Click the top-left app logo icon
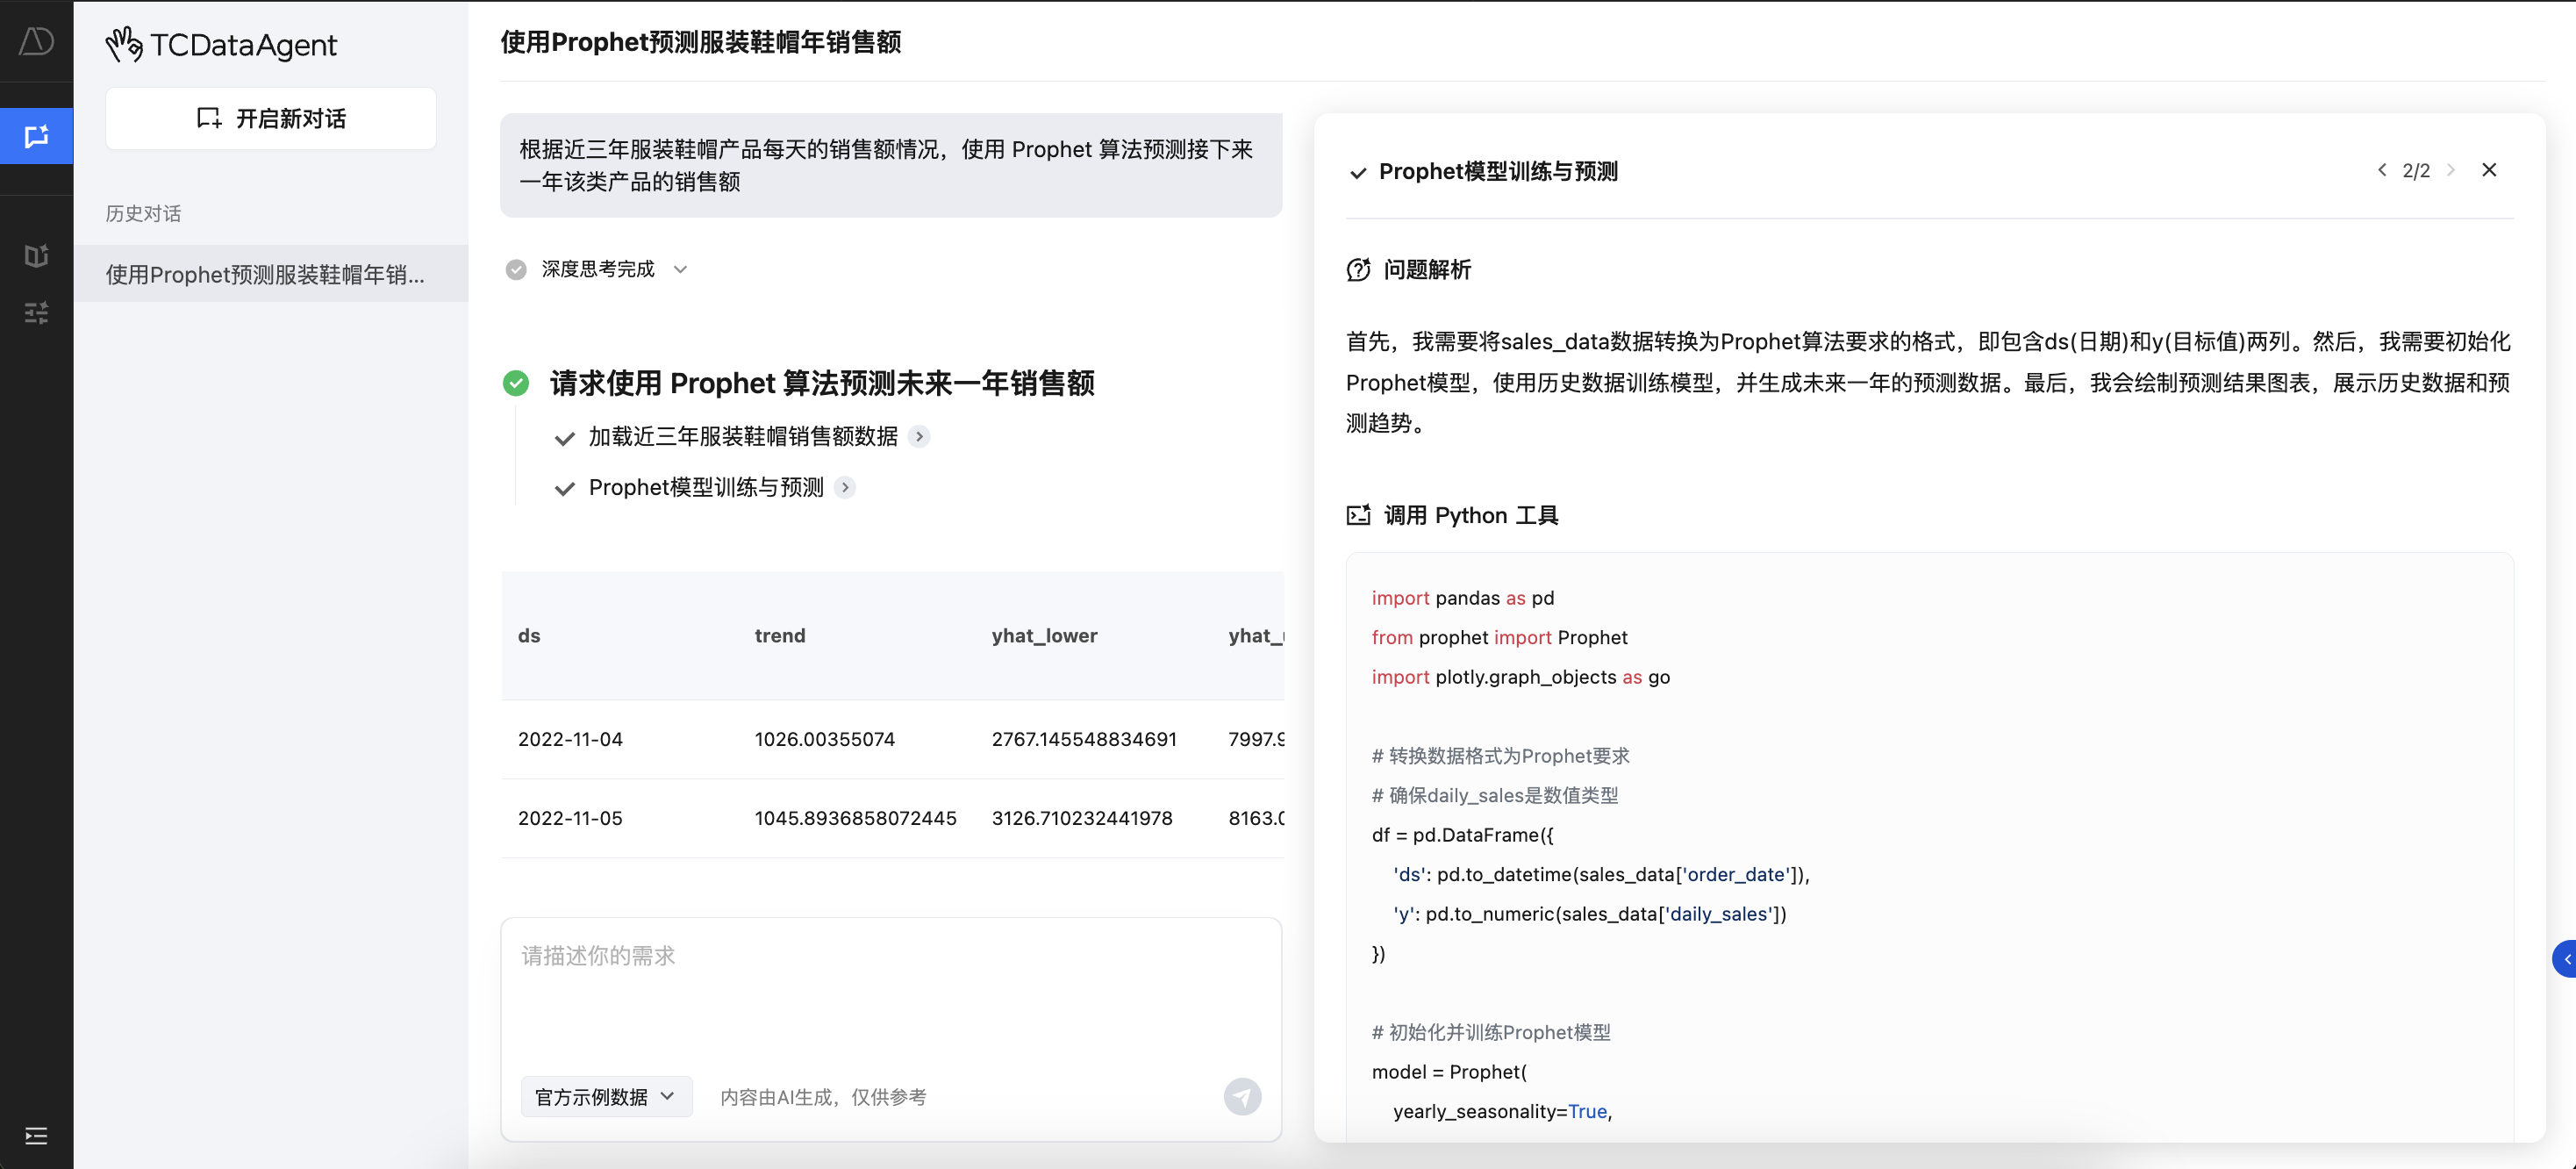Image resolution: width=2576 pixels, height=1169 pixels. 36,41
